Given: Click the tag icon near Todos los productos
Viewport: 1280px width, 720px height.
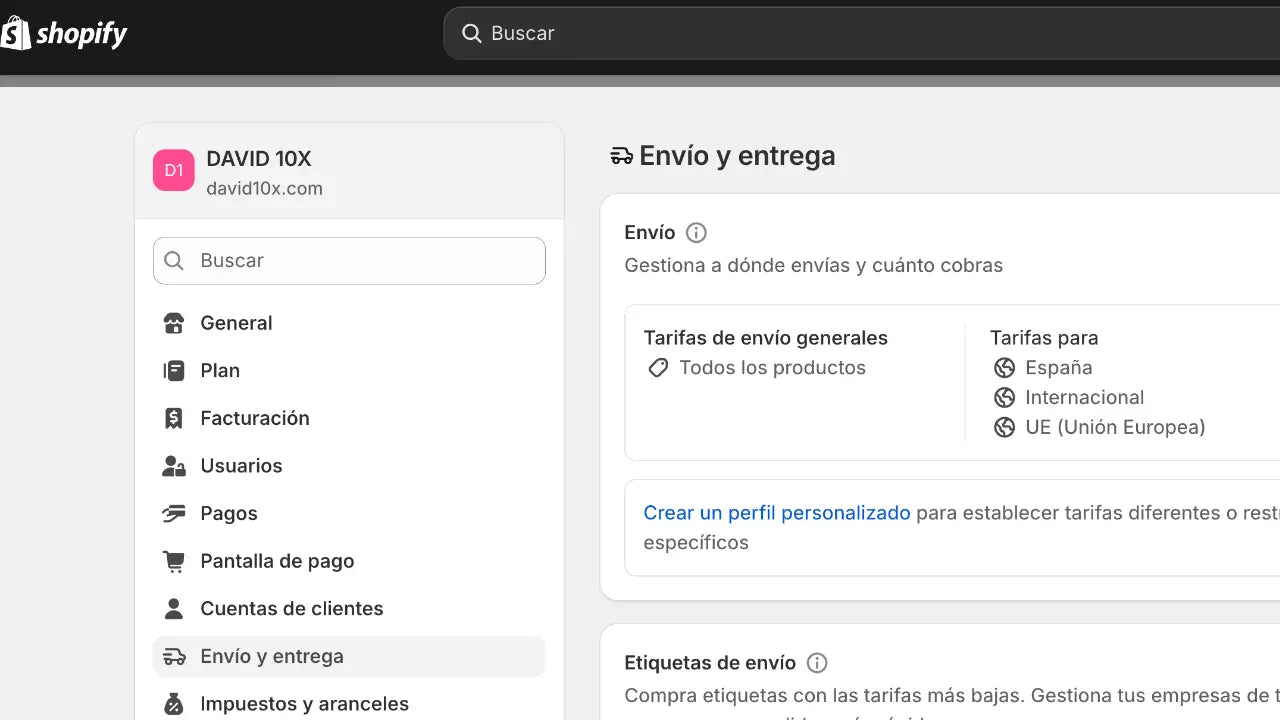Looking at the screenshot, I should pyautogui.click(x=657, y=367).
